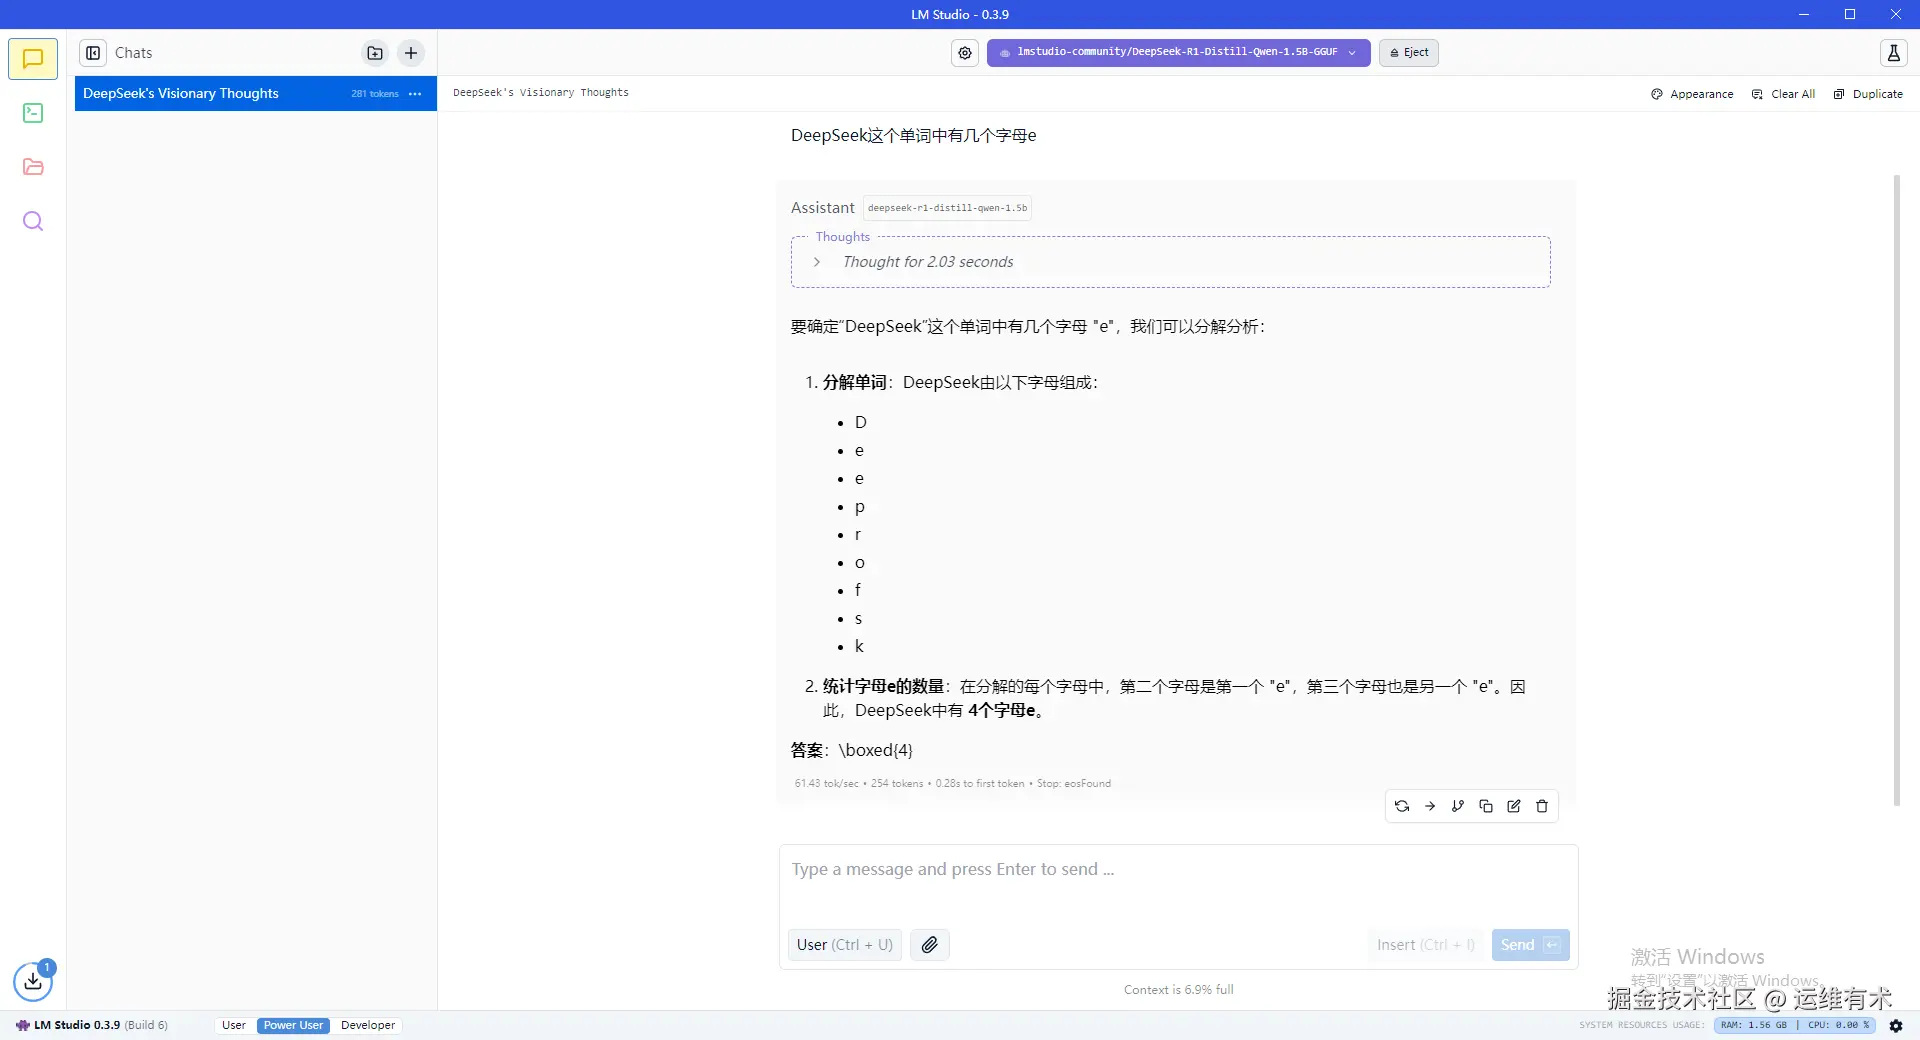Image resolution: width=1920 pixels, height=1040 pixels.
Task: Open the Discover search icon
Action: [x=33, y=221]
